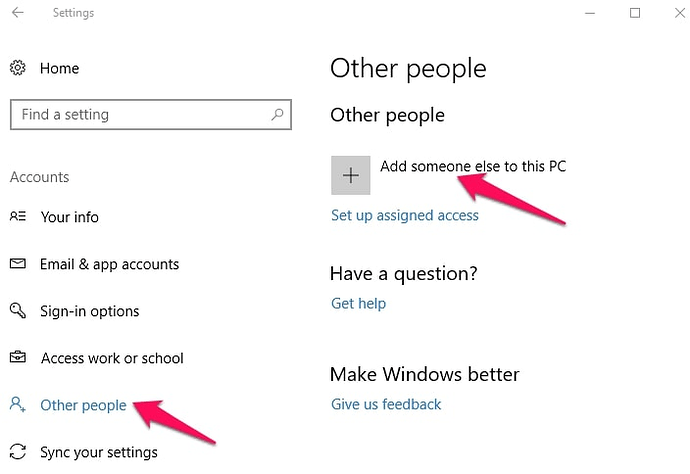Click the Home gear icon

tap(18, 68)
